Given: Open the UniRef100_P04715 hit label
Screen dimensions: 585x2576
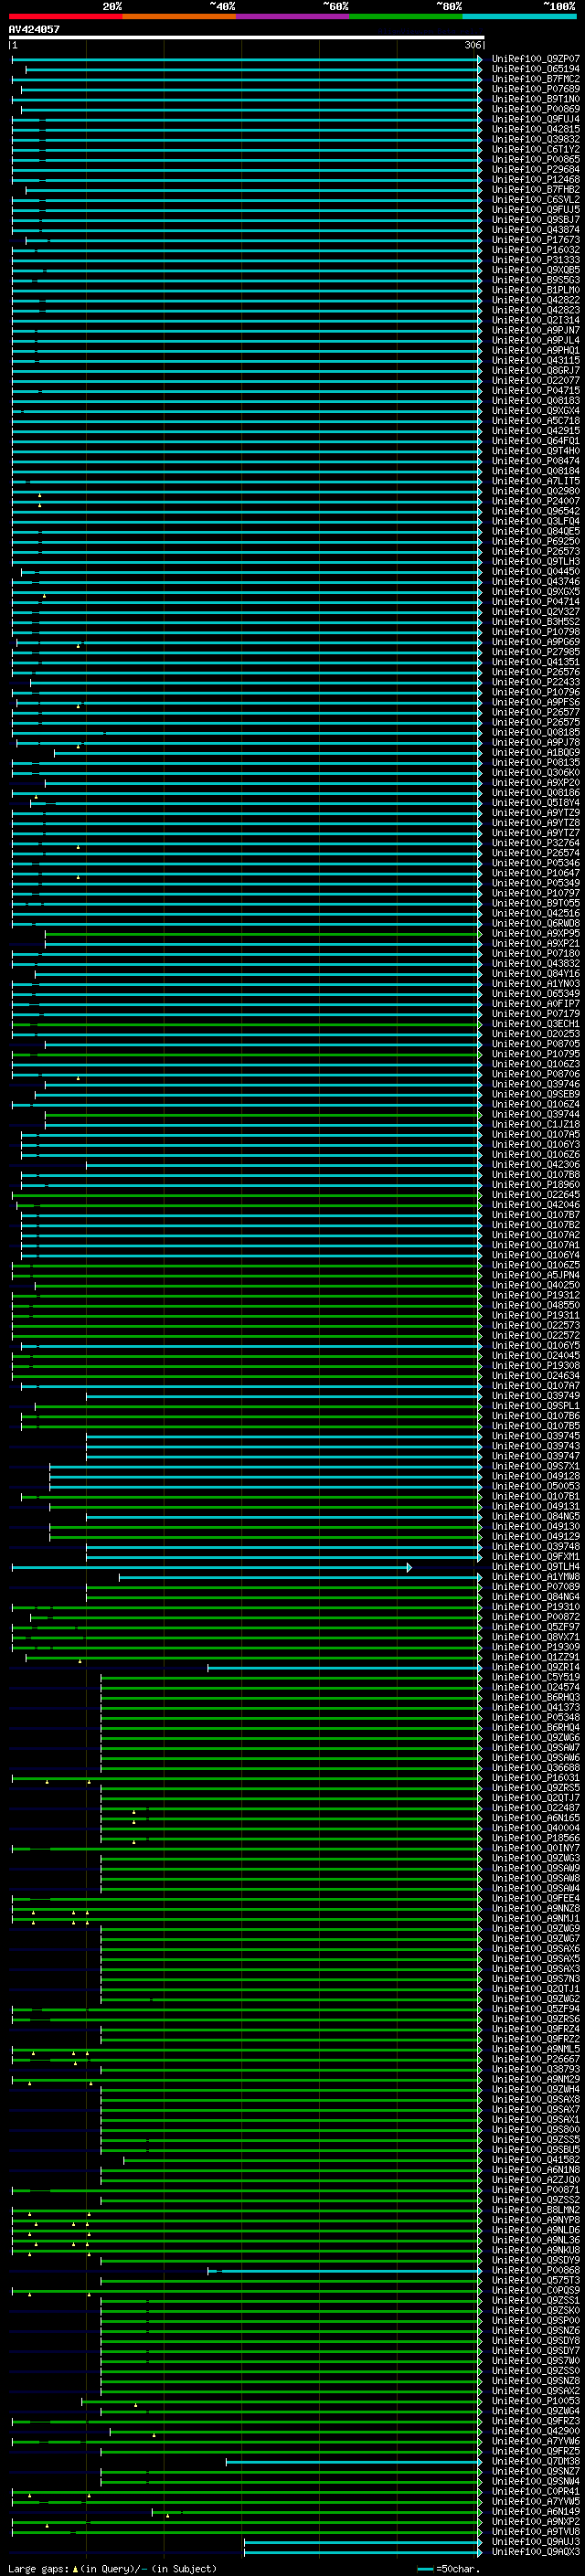Looking at the screenshot, I should coord(535,391).
